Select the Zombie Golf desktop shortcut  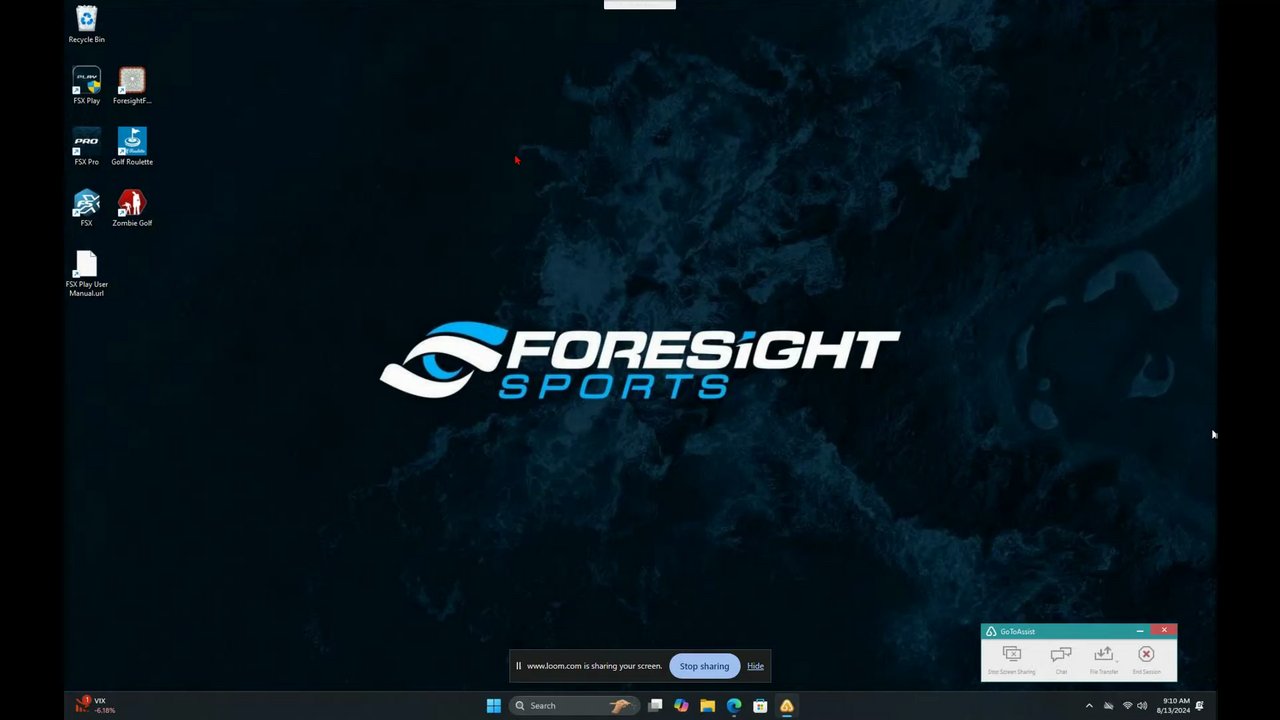coord(132,207)
